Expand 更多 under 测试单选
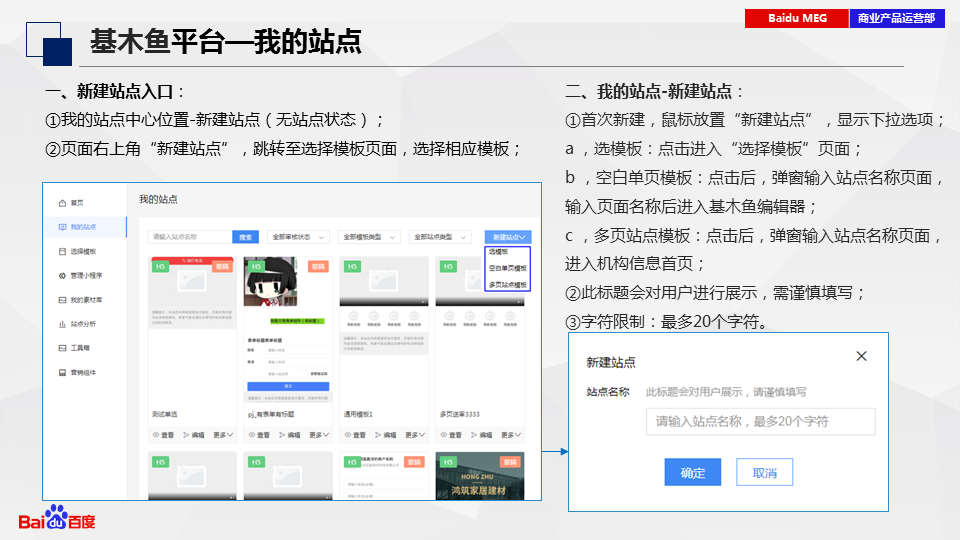Image resolution: width=960 pixels, height=540 pixels. (223, 435)
